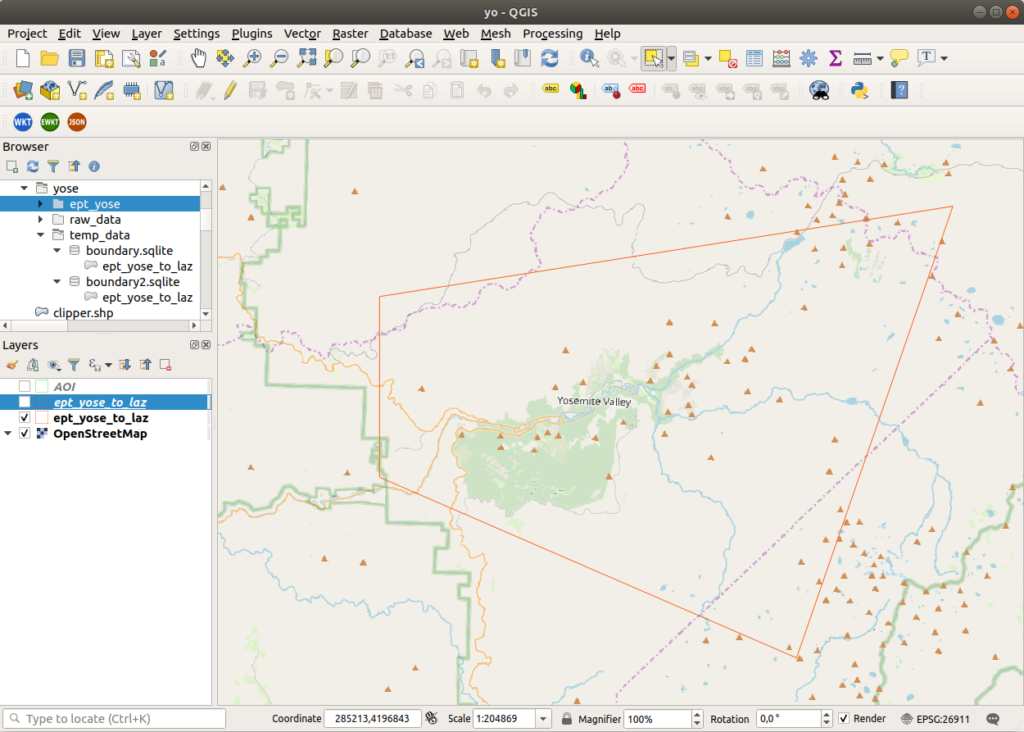Viewport: 1024px width, 732px height.
Task: Open the Layer menu
Action: (146, 33)
